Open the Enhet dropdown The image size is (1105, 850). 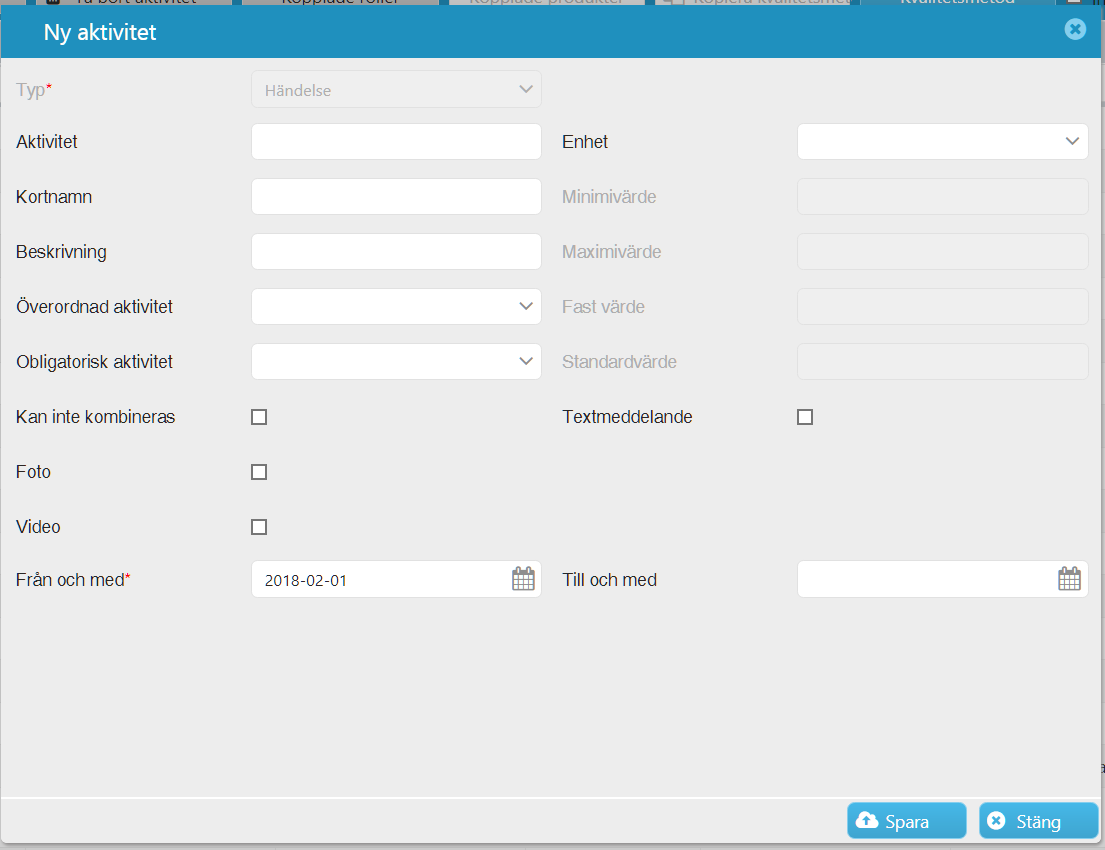point(942,142)
